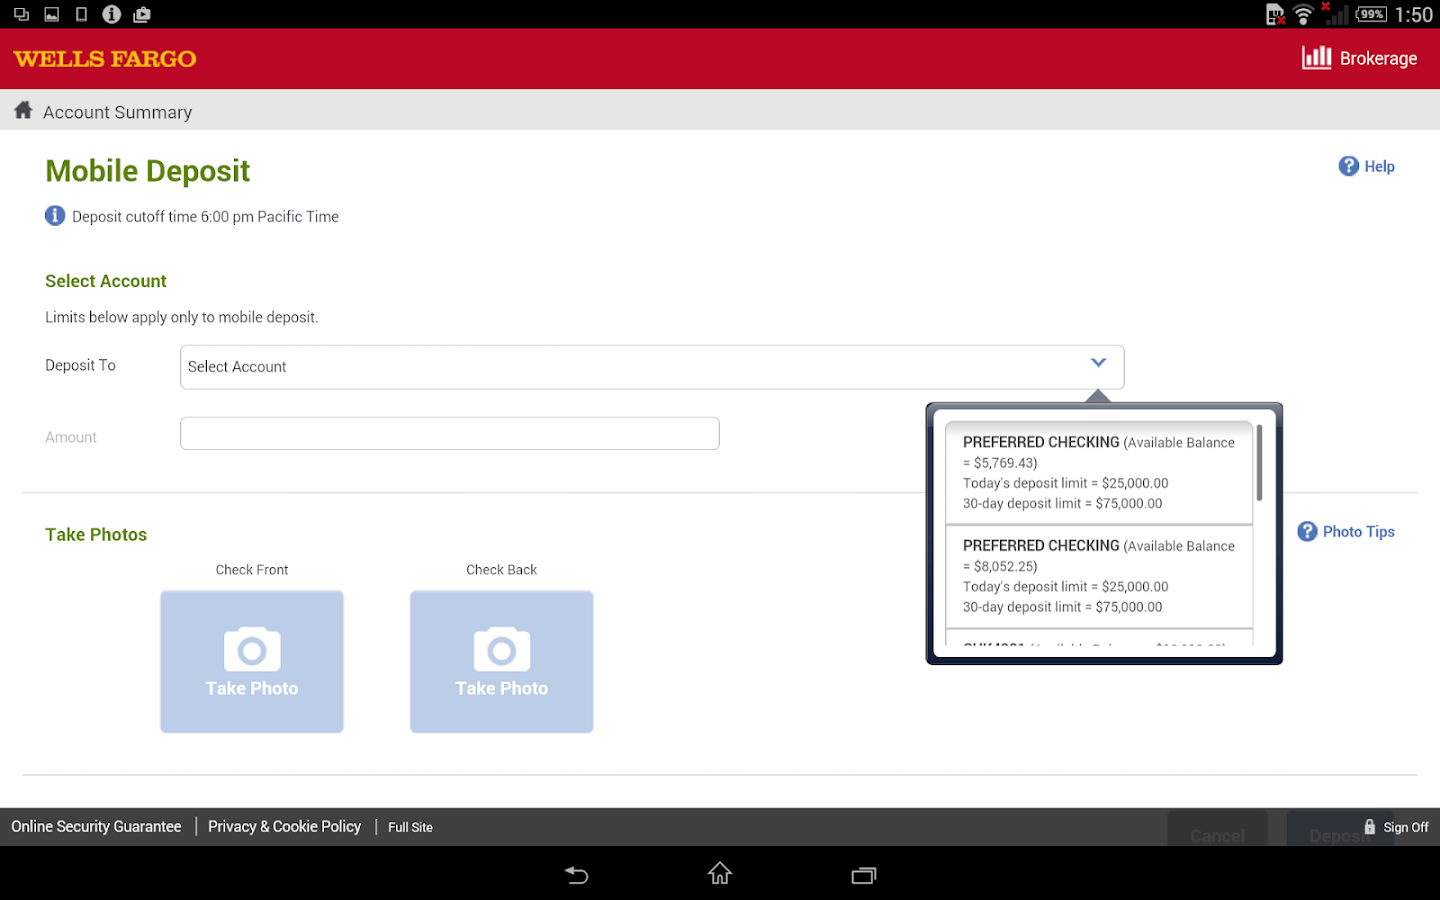
Task: Expand the Deposit To dropdown arrow
Action: tap(1098, 363)
